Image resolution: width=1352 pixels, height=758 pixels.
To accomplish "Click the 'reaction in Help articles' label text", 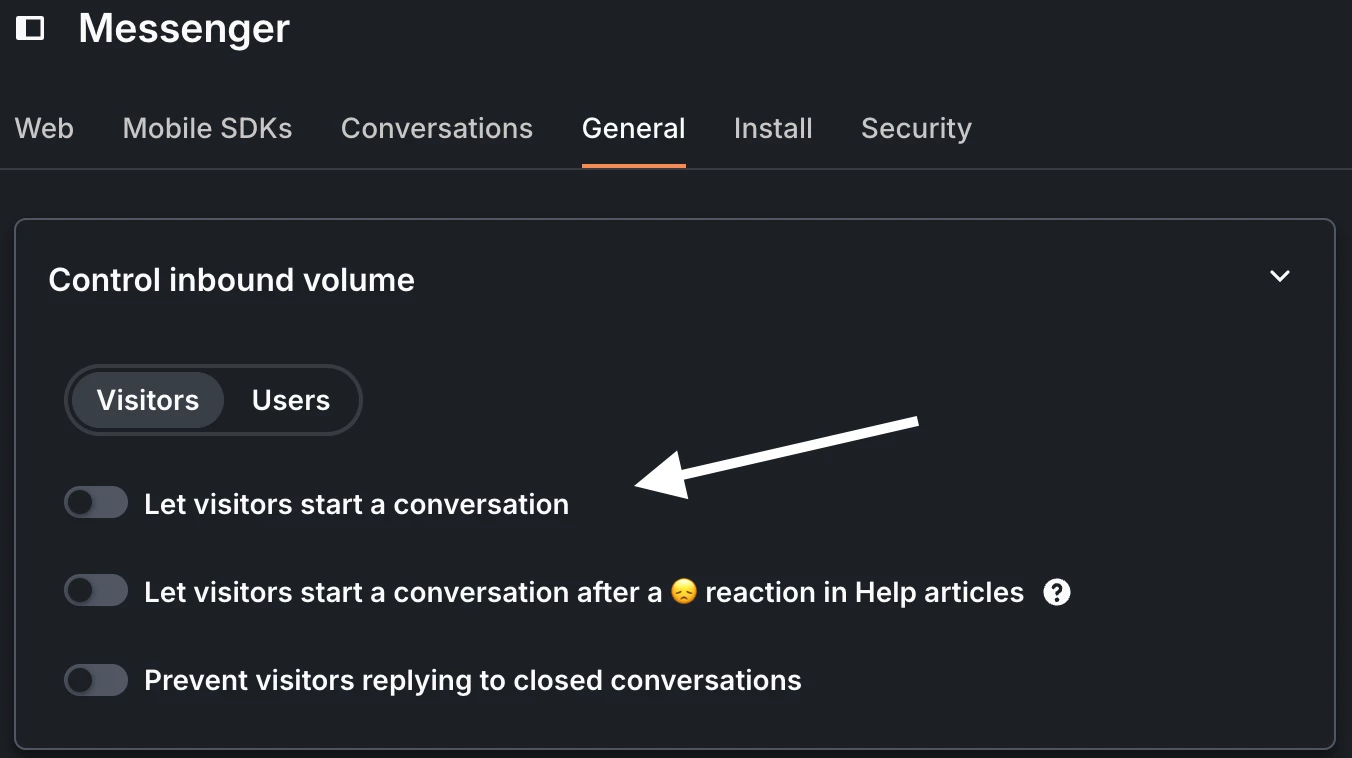I will (864, 592).
